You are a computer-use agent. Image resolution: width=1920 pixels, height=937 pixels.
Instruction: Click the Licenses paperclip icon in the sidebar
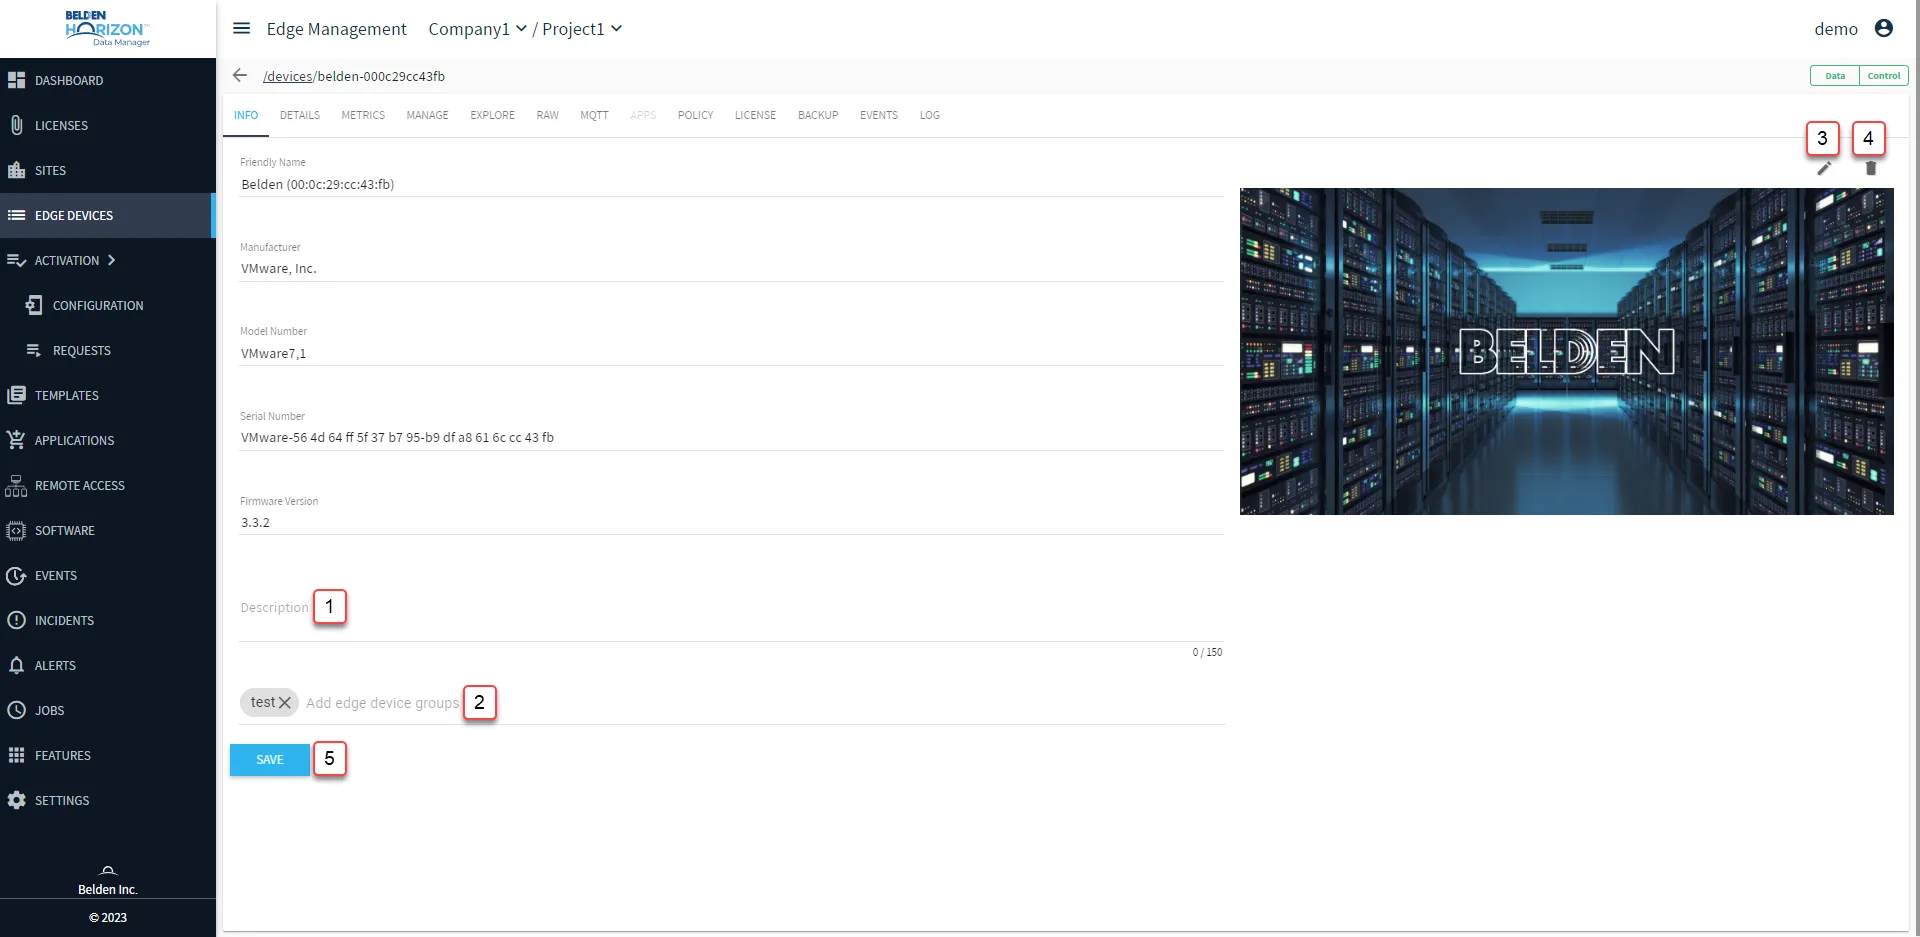[16, 125]
